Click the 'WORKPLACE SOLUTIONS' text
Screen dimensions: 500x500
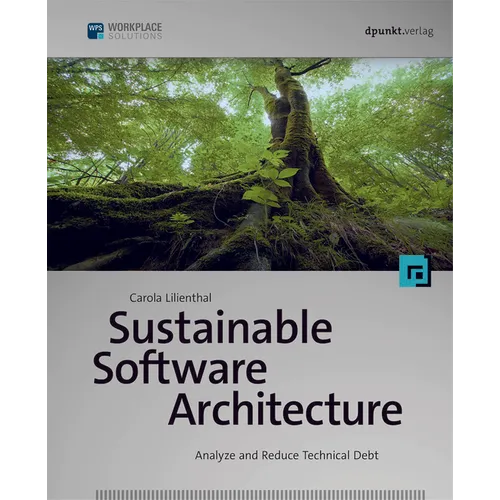pos(135,31)
